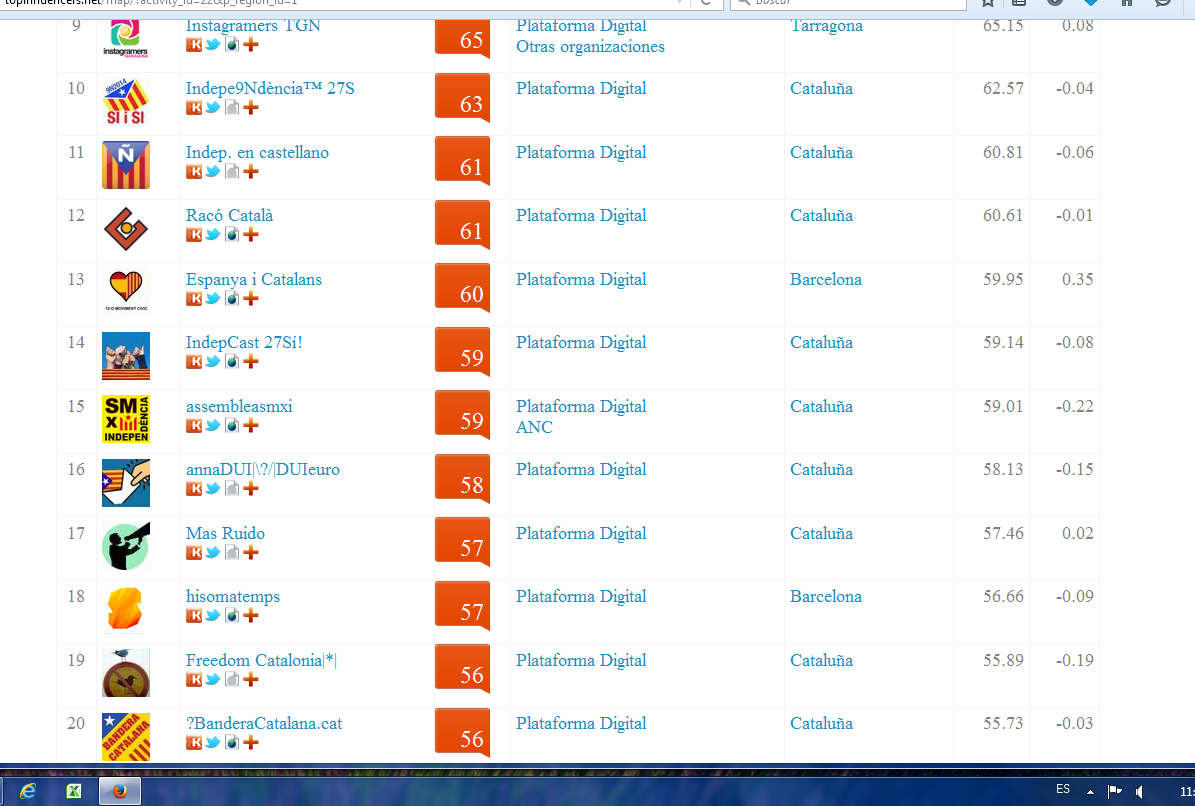Click Otras organizaciones link for Instagramers TGN

(x=590, y=47)
